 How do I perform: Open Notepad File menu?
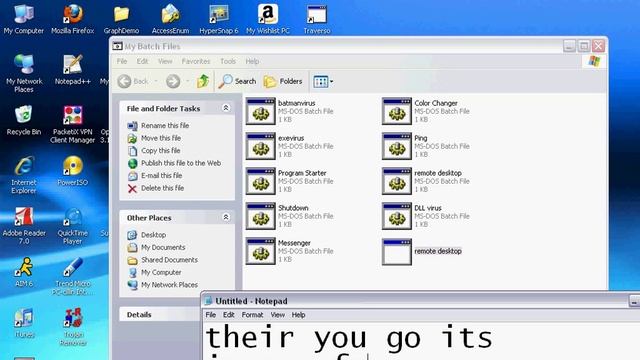click(211, 315)
